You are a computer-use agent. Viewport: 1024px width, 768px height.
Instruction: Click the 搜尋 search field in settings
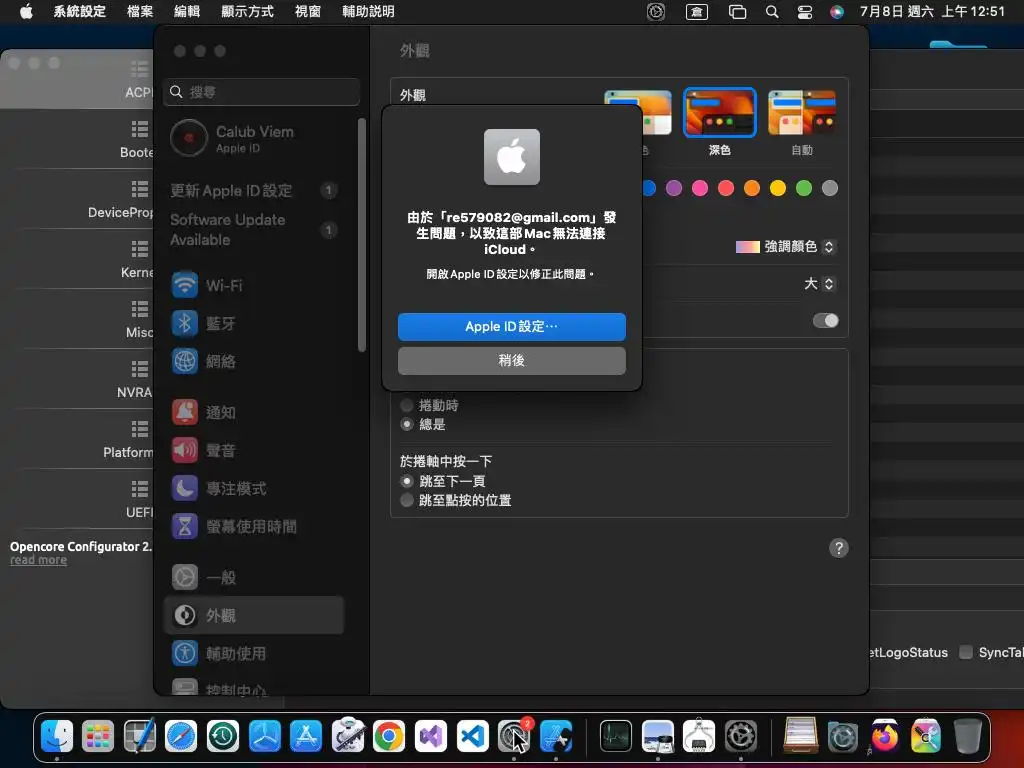[x=261, y=92]
